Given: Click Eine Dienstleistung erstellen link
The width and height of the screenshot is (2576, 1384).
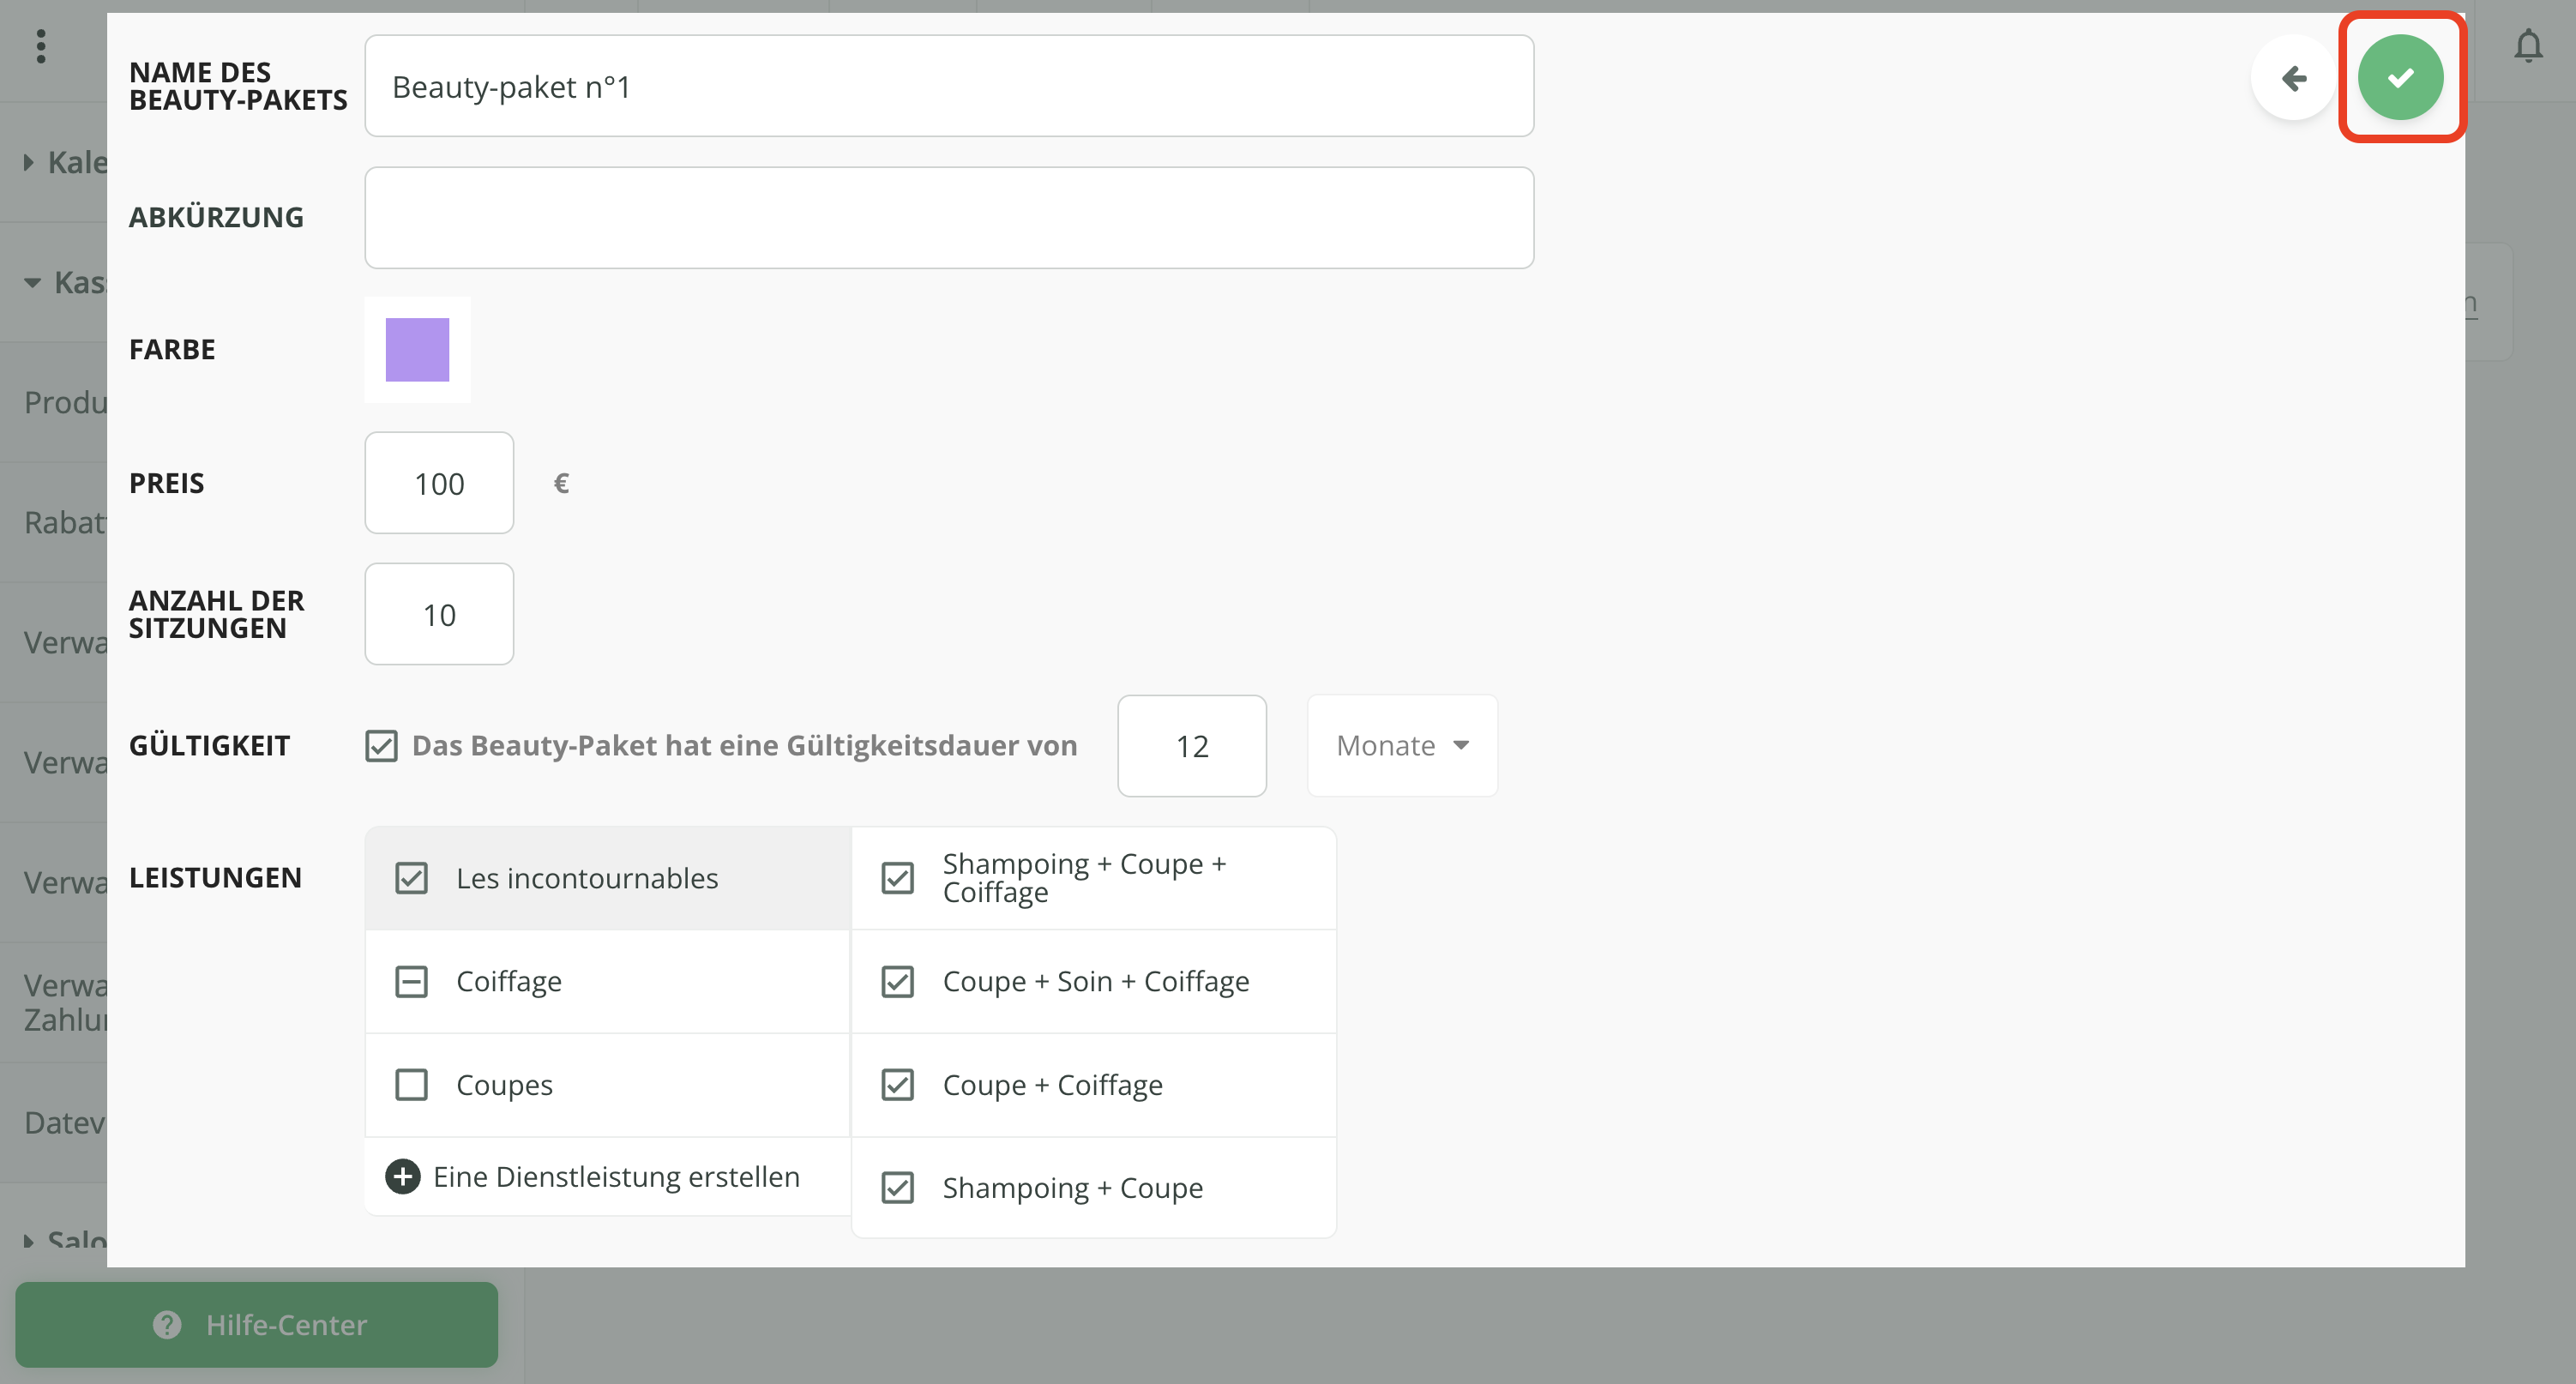Looking at the screenshot, I should 616,1176.
